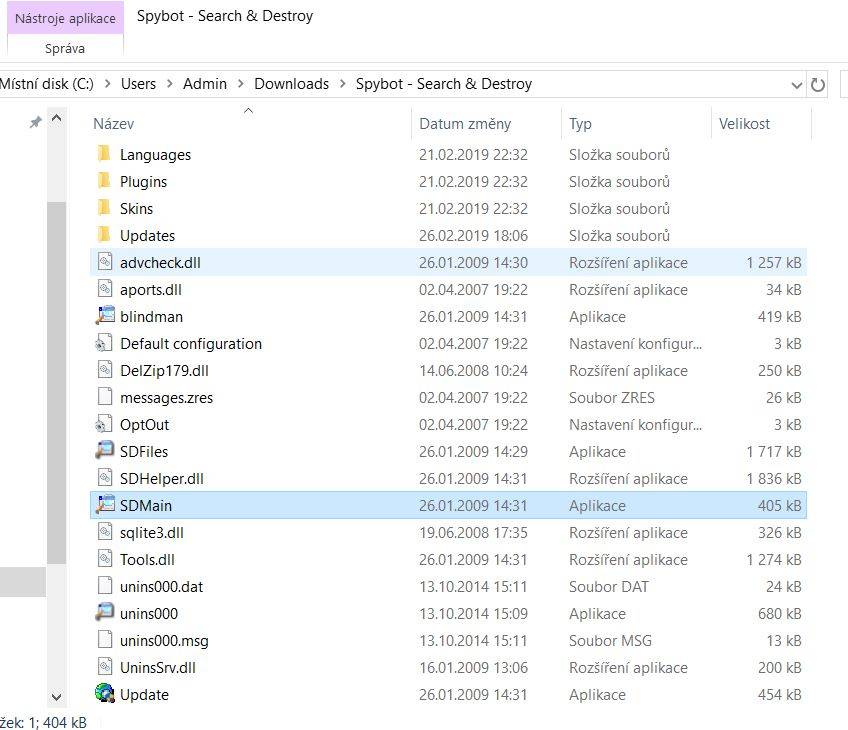Navigate to Users in the address bar
Viewport: 848px width, 730px height.
(x=138, y=84)
